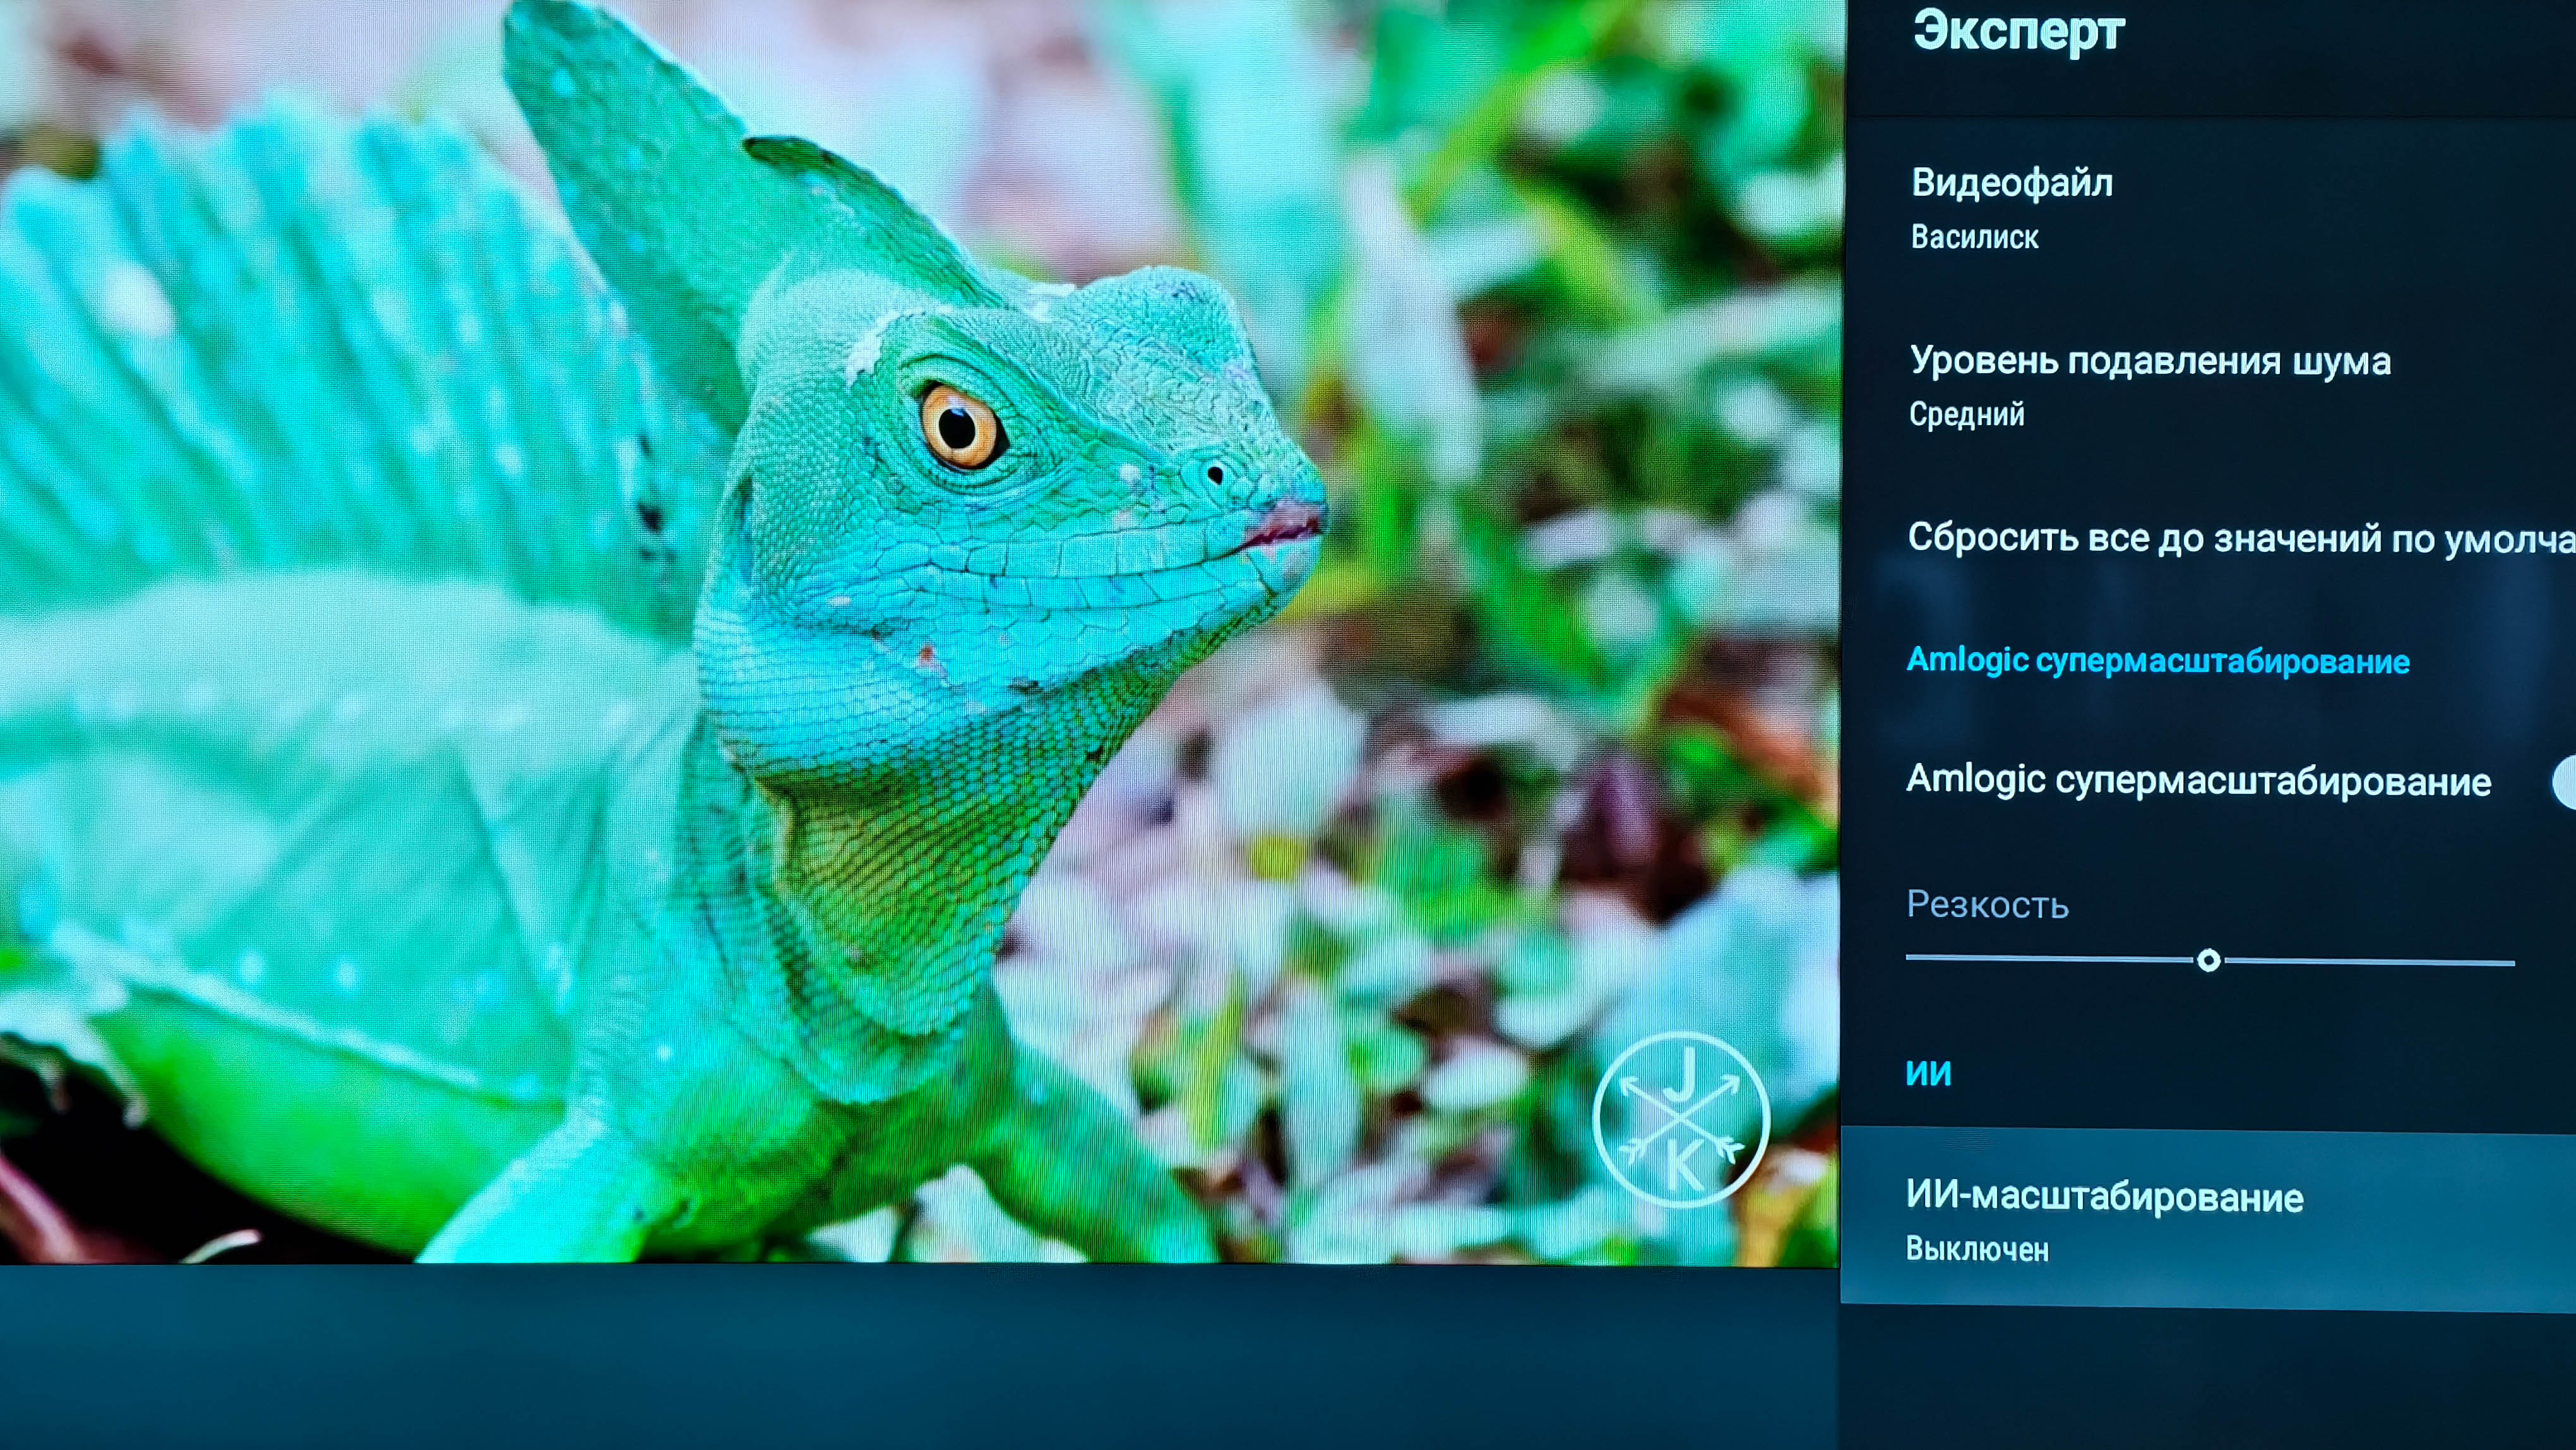2576x1450 pixels.
Task: Click the Резкость slider handle knob
Action: (2208, 961)
